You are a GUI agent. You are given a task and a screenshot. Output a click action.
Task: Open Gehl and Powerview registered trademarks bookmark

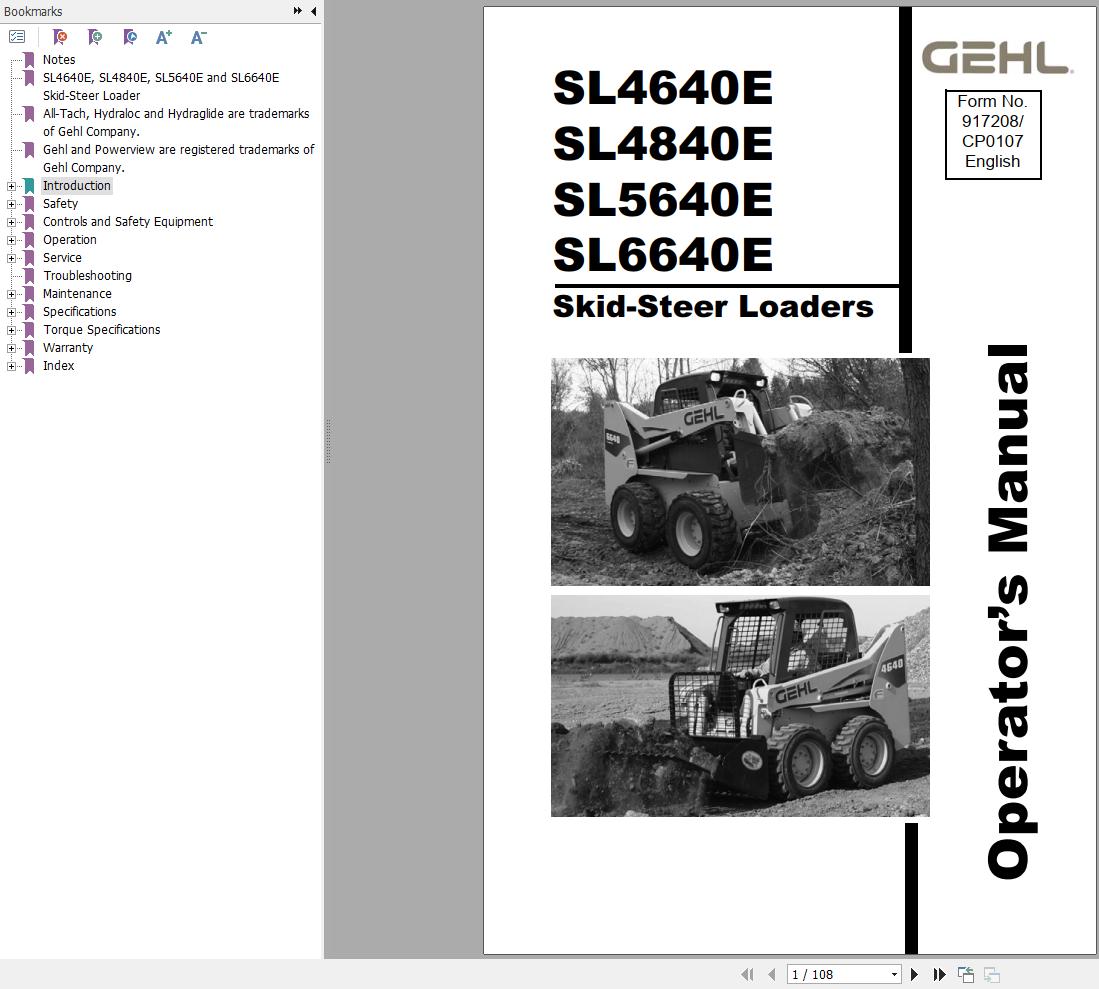pos(179,158)
